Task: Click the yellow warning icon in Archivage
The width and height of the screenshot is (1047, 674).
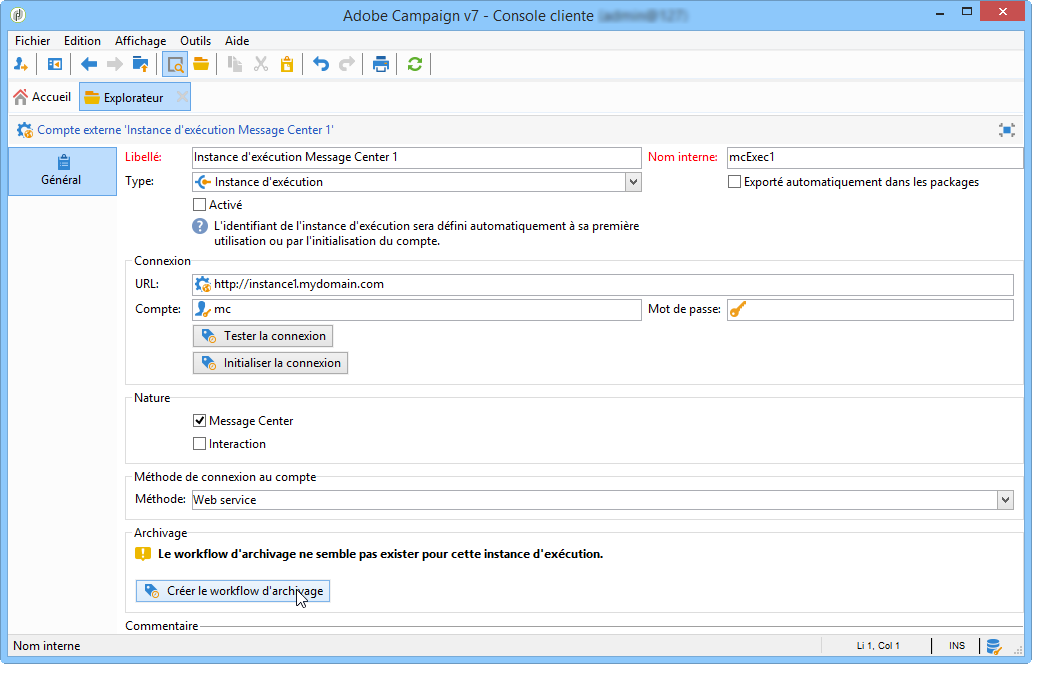Action: tap(143, 554)
